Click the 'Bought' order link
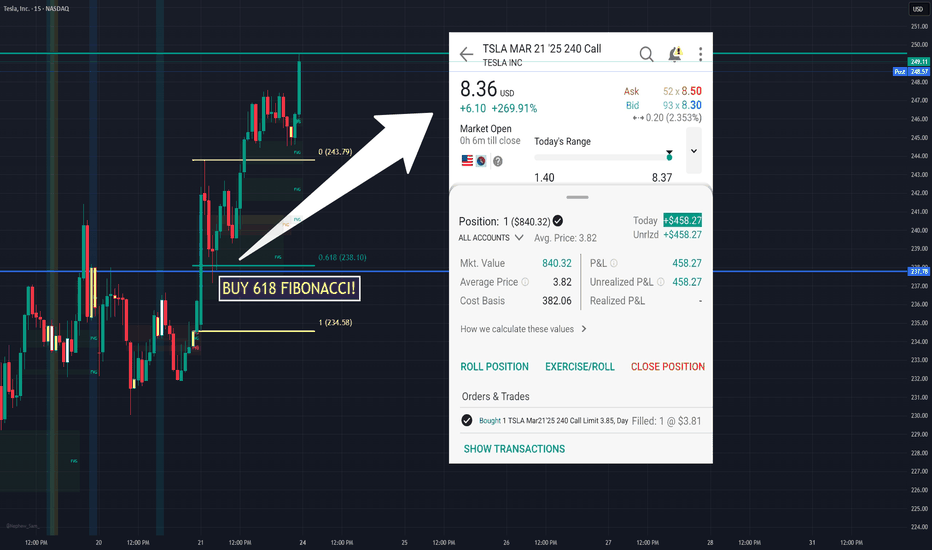 click(490, 420)
